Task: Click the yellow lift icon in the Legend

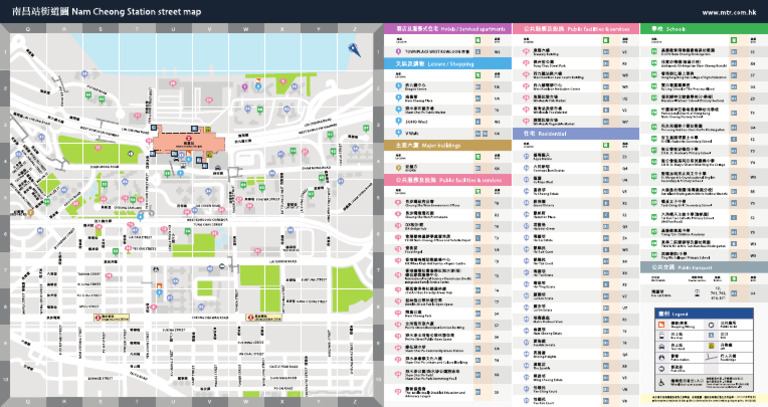Action: click(x=711, y=346)
